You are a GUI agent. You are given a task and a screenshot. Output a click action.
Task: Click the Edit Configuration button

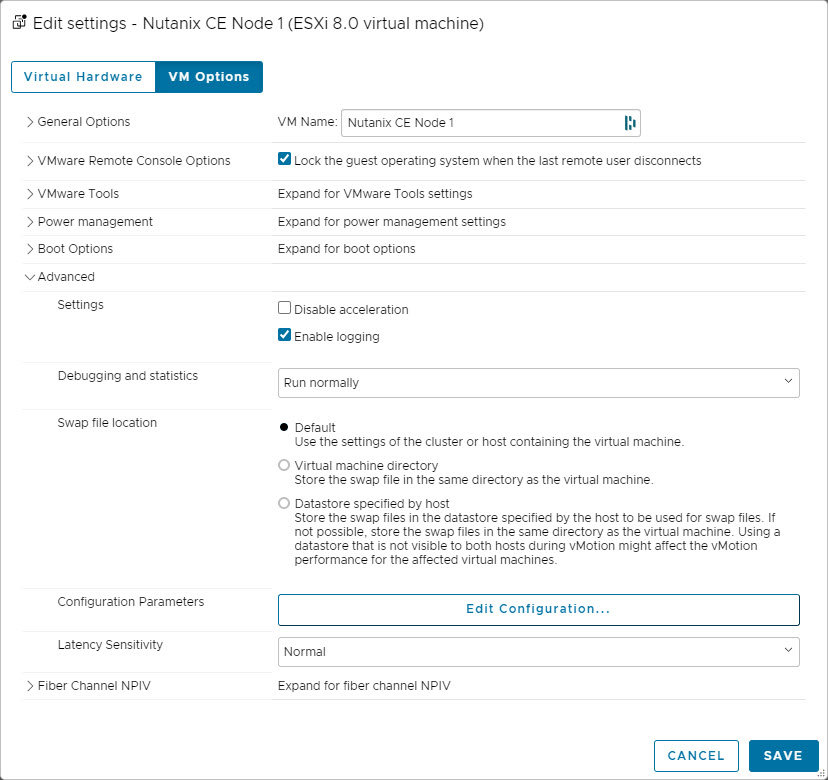[539, 610]
